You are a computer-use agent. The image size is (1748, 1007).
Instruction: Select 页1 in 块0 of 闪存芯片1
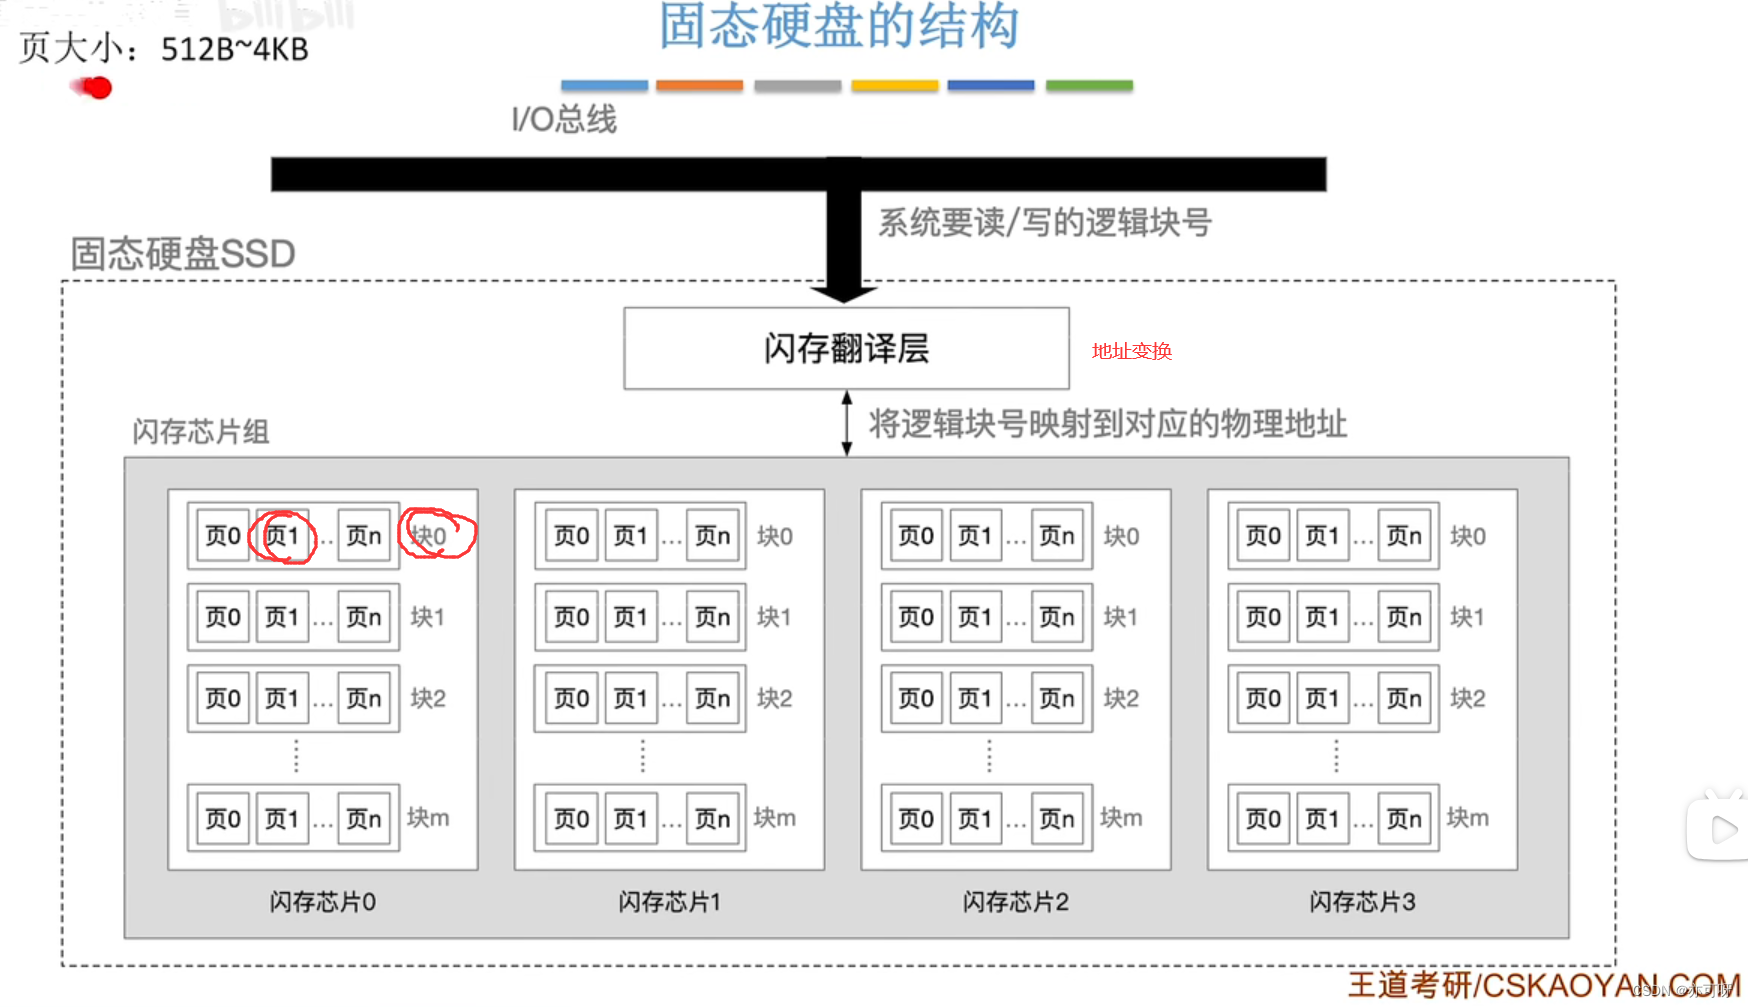[x=630, y=536]
